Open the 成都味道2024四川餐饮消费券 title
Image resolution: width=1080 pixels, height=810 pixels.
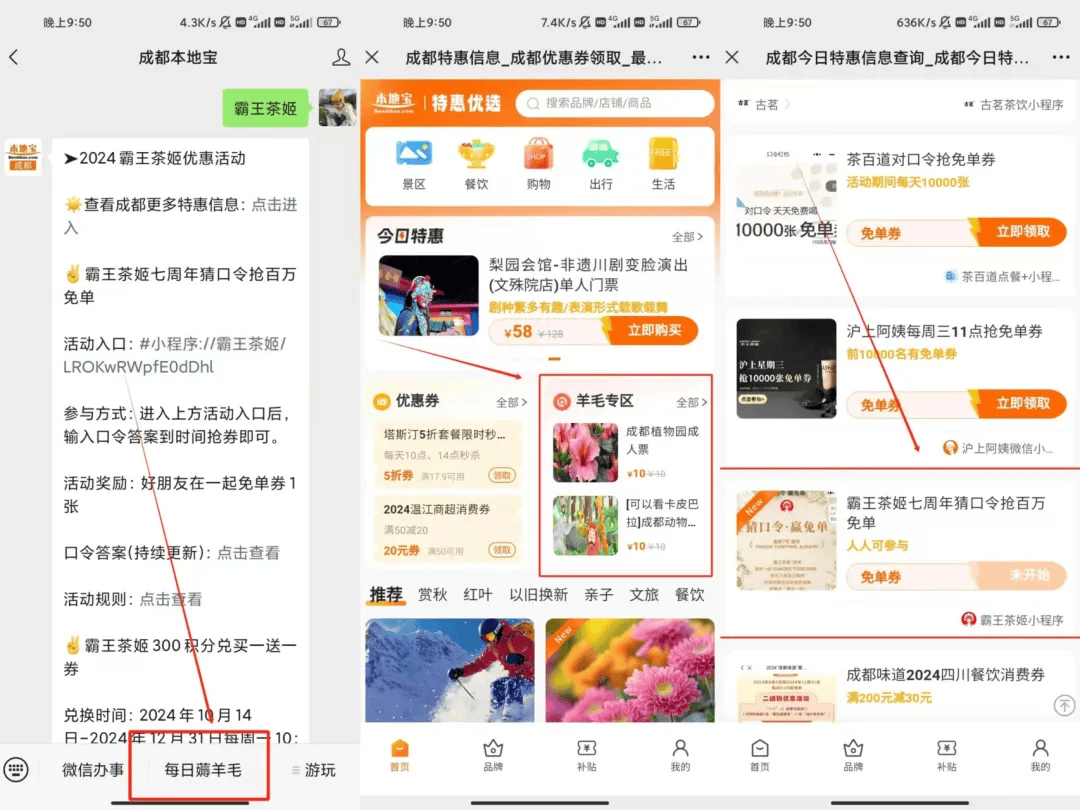coord(945,675)
